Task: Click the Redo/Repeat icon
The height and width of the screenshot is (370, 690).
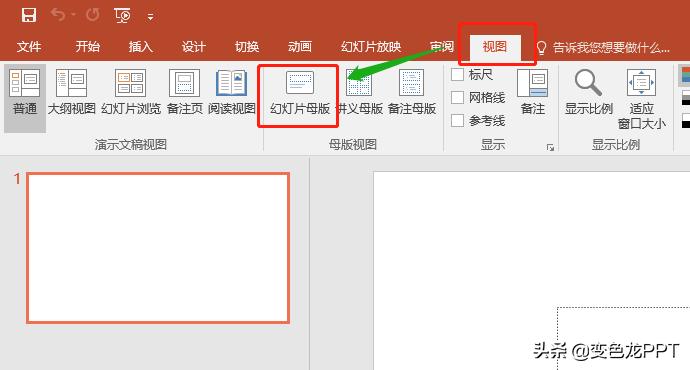Action: coord(92,15)
